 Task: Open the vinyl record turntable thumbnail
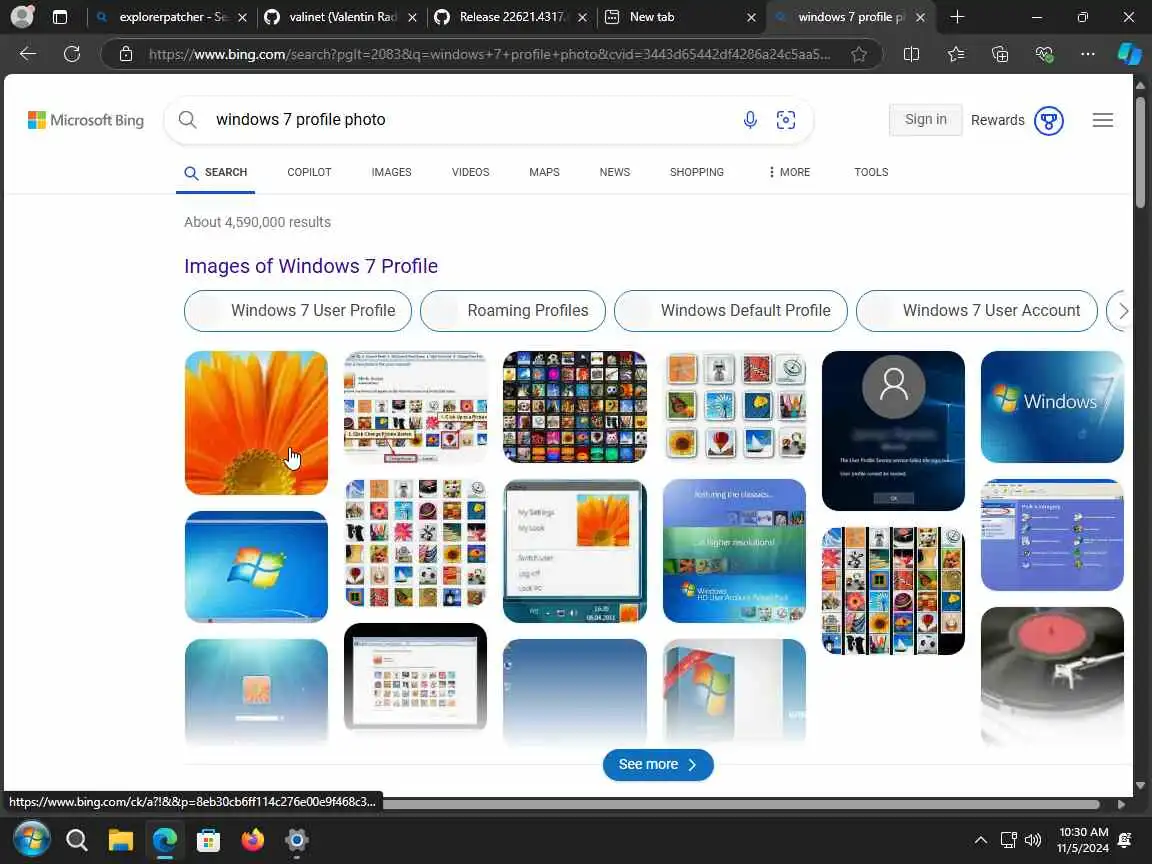click(1052, 676)
